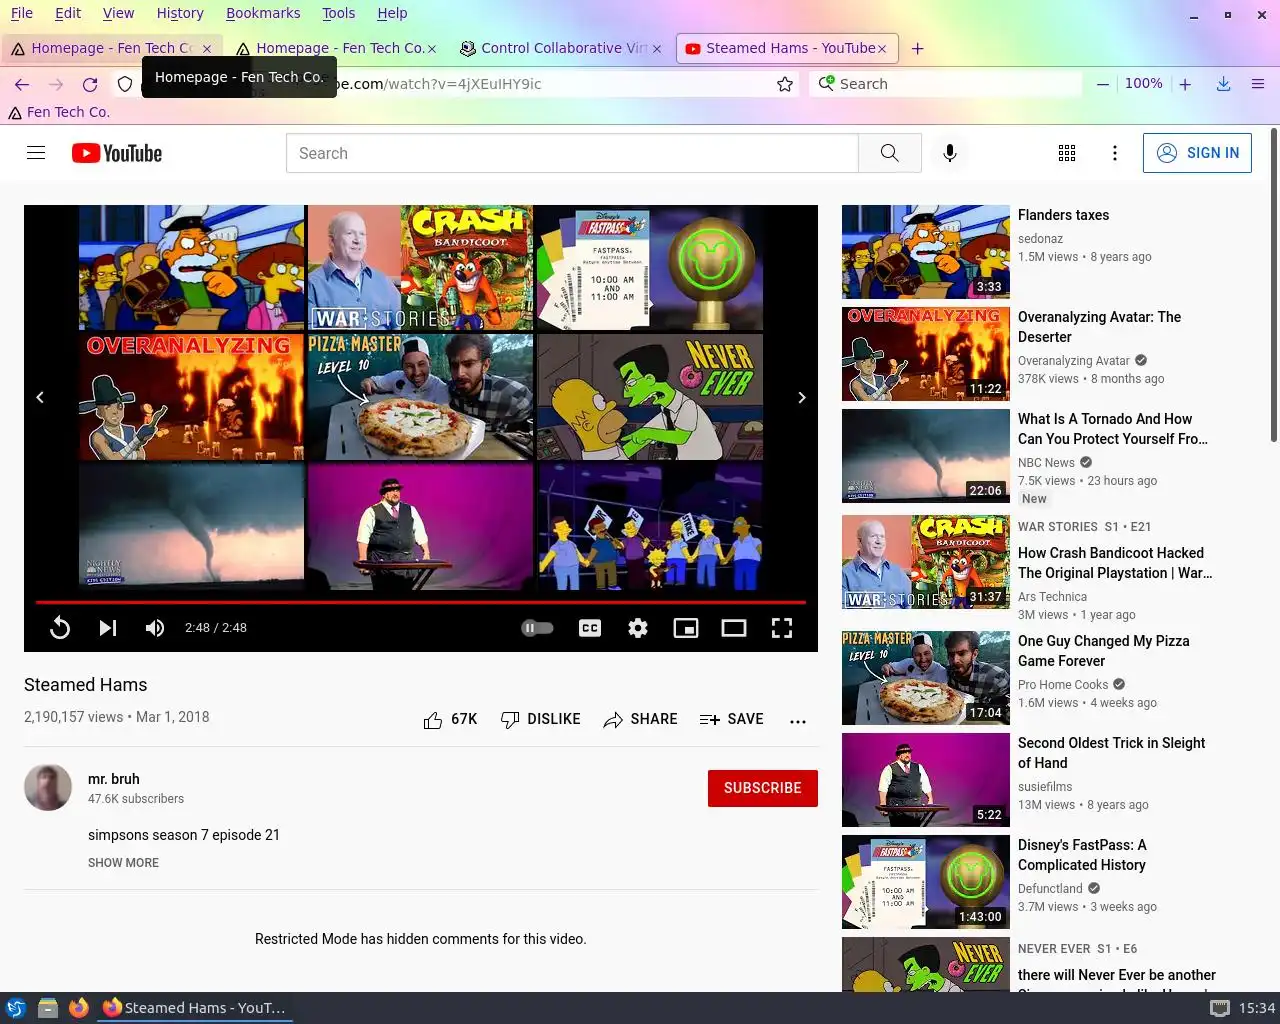Open a new browser tab
The width and height of the screenshot is (1280, 1024).
tap(917, 48)
